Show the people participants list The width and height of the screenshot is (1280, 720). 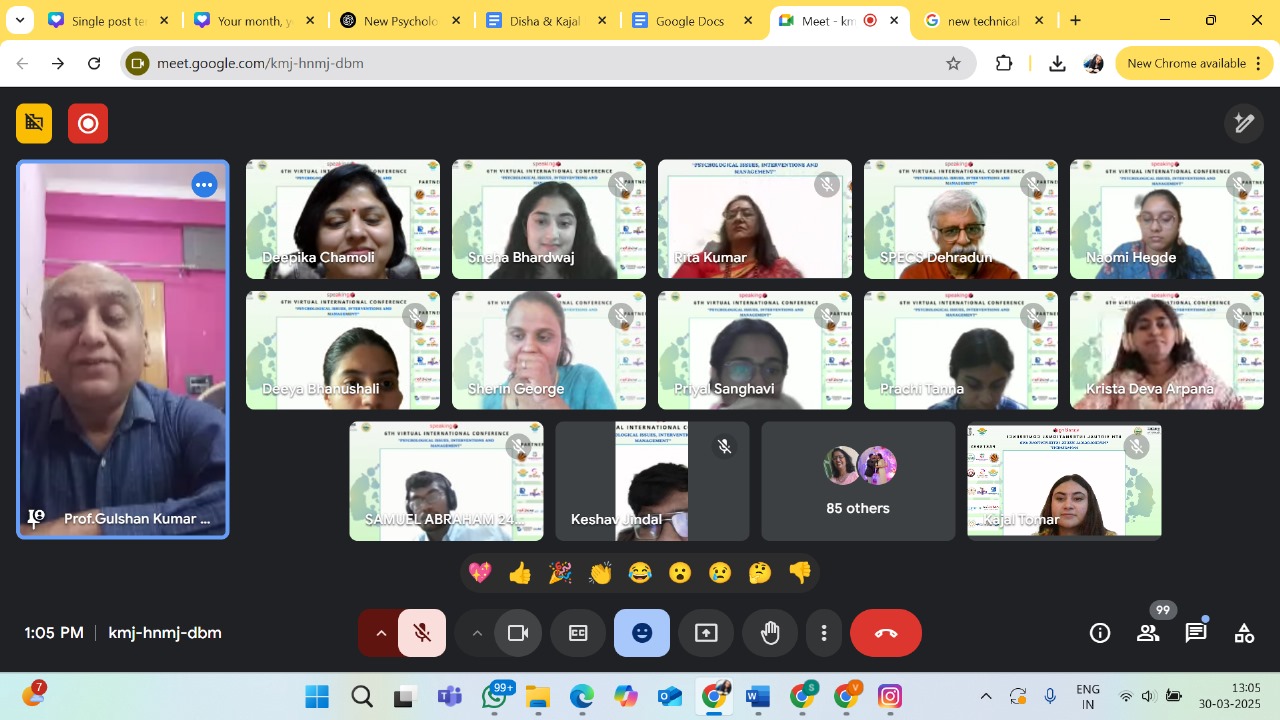(1148, 633)
